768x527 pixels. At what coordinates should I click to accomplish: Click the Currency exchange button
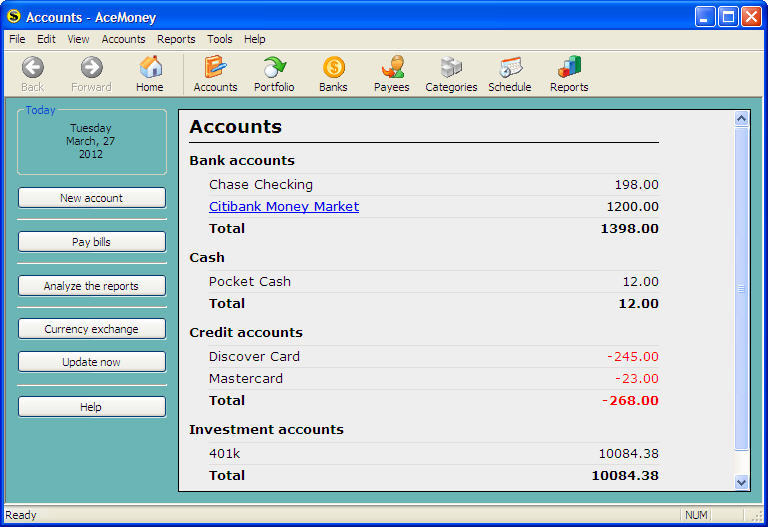pyautogui.click(x=92, y=329)
